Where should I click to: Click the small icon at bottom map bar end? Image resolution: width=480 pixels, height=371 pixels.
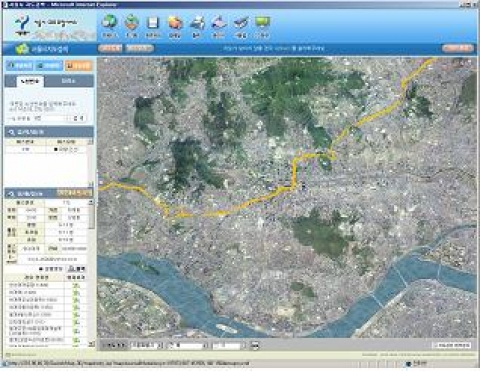coord(255,345)
